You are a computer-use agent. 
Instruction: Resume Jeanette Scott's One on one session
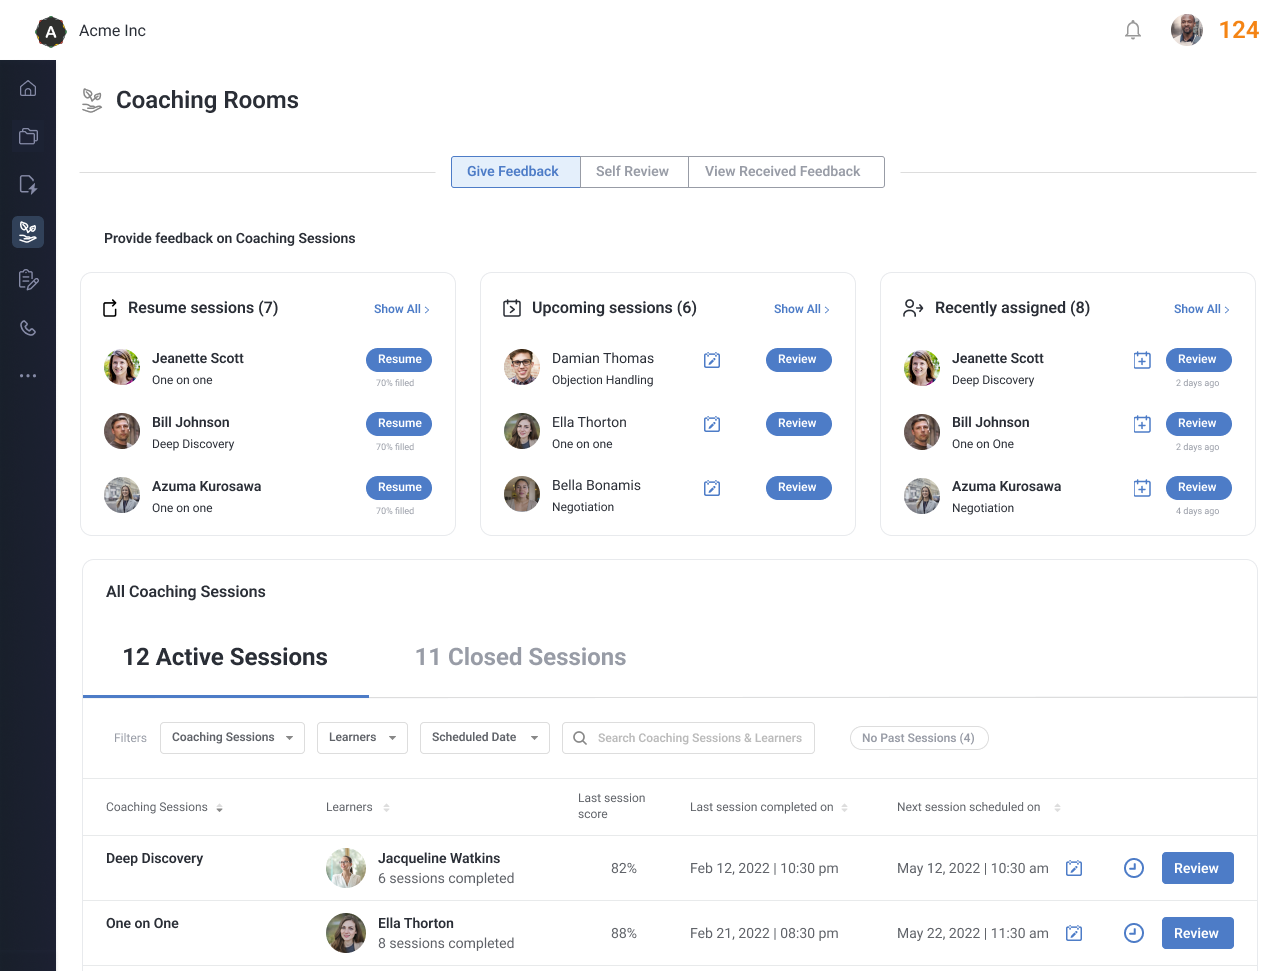coord(399,360)
